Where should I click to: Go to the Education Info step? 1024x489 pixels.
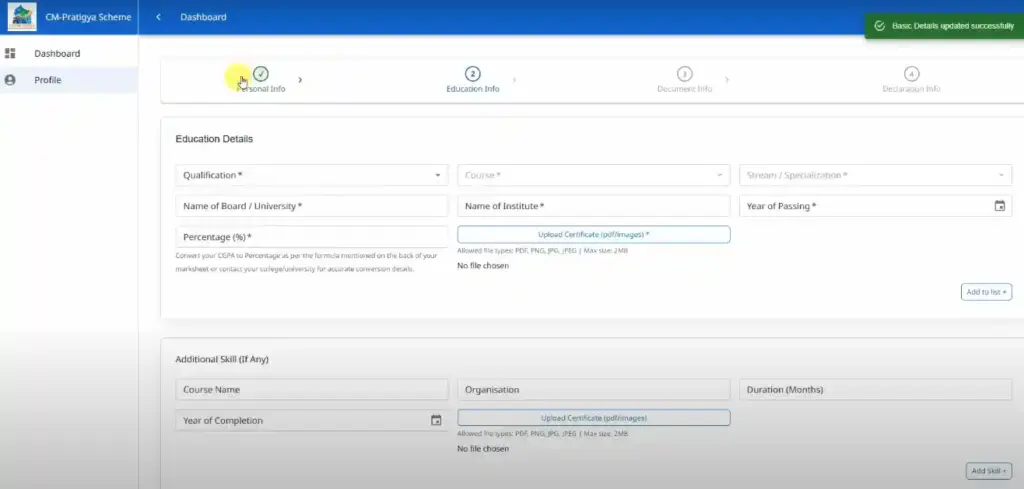pyautogui.click(x=473, y=80)
